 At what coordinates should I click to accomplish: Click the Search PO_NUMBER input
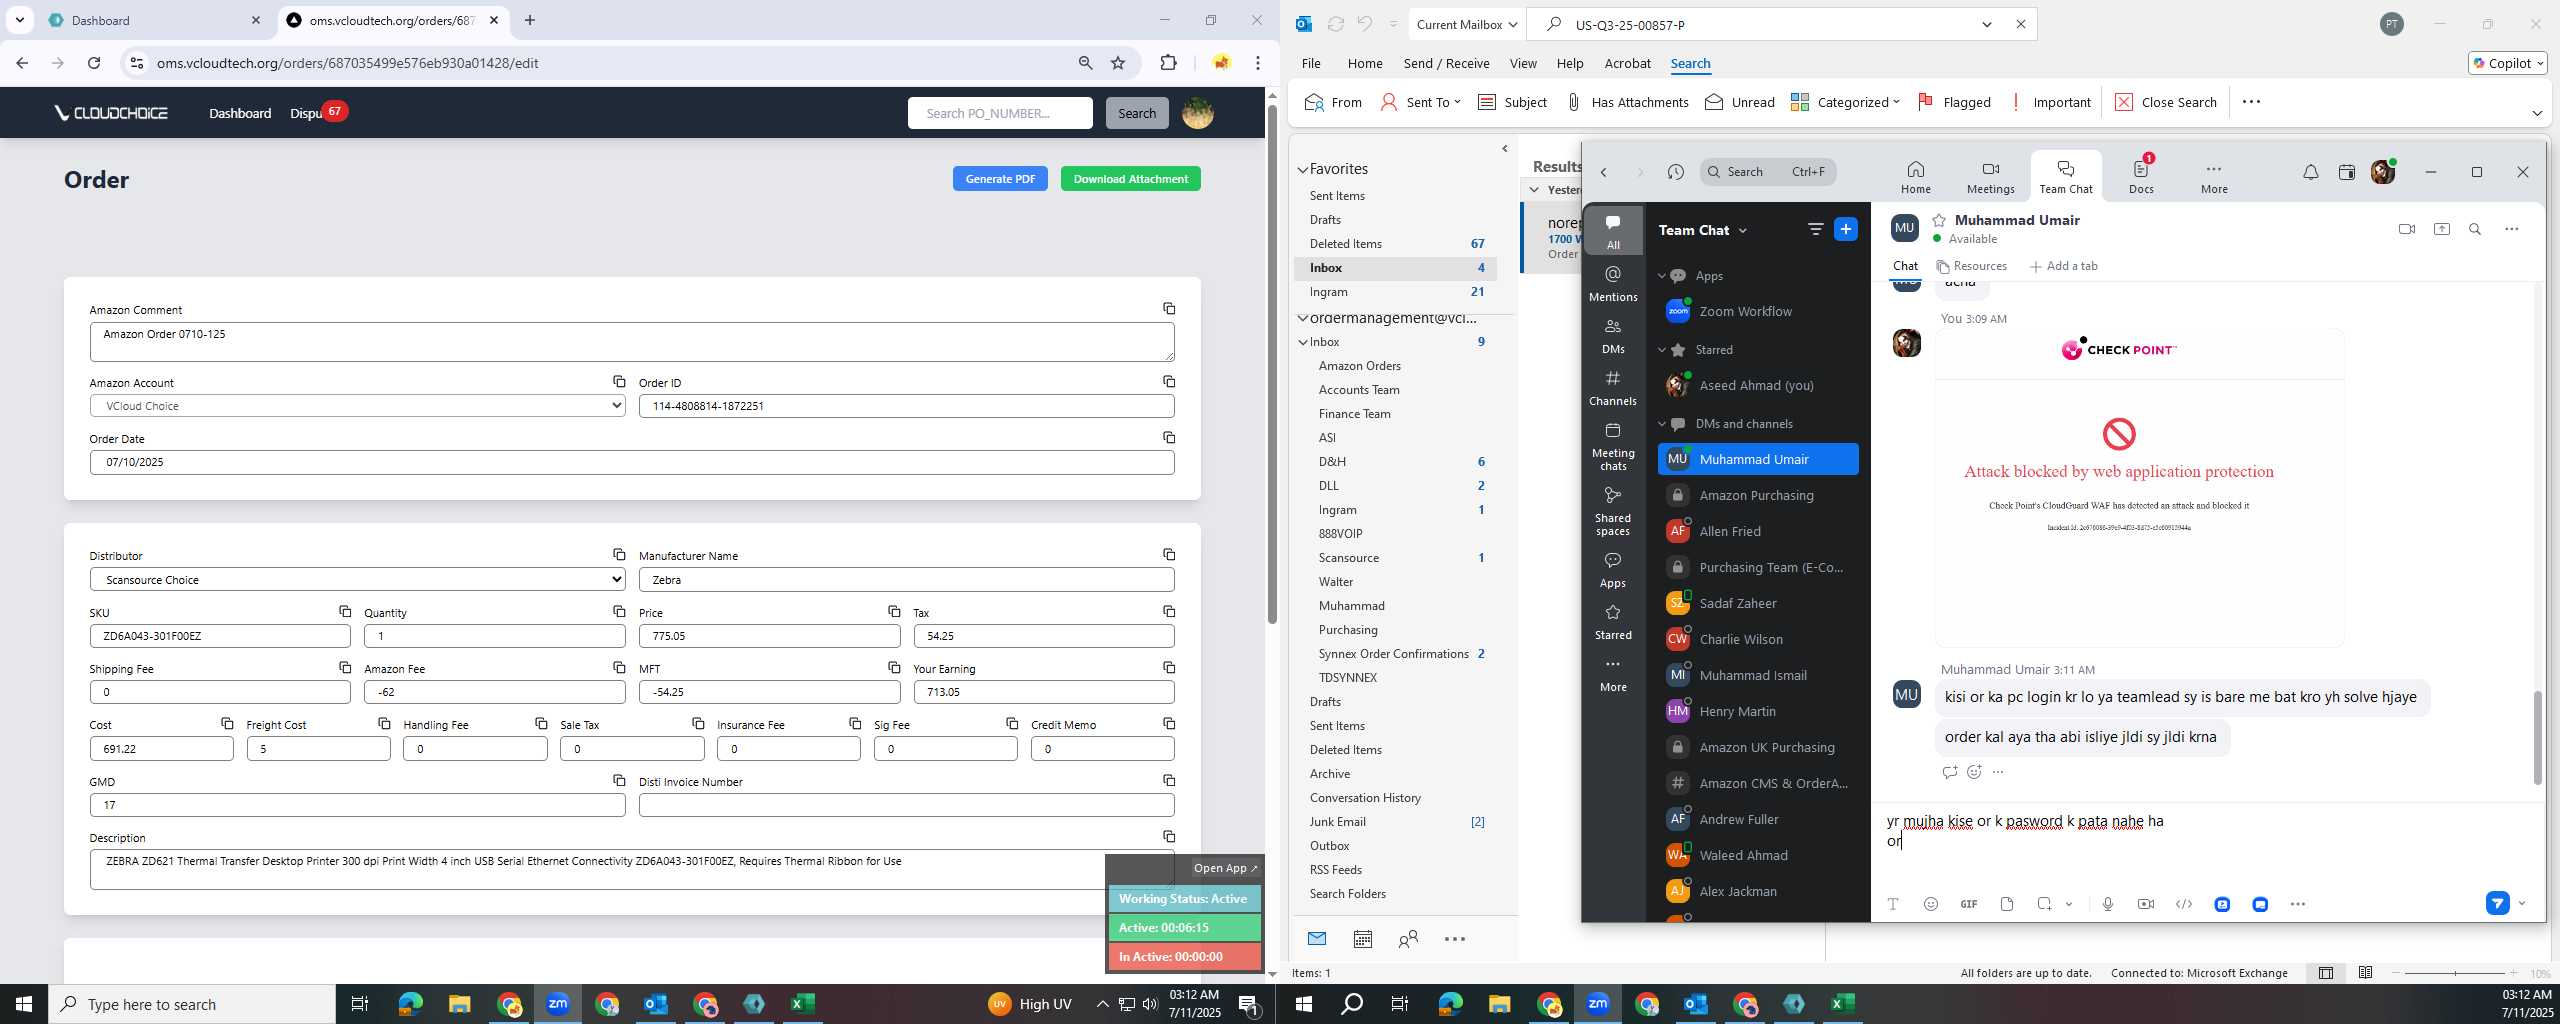coord(1000,113)
